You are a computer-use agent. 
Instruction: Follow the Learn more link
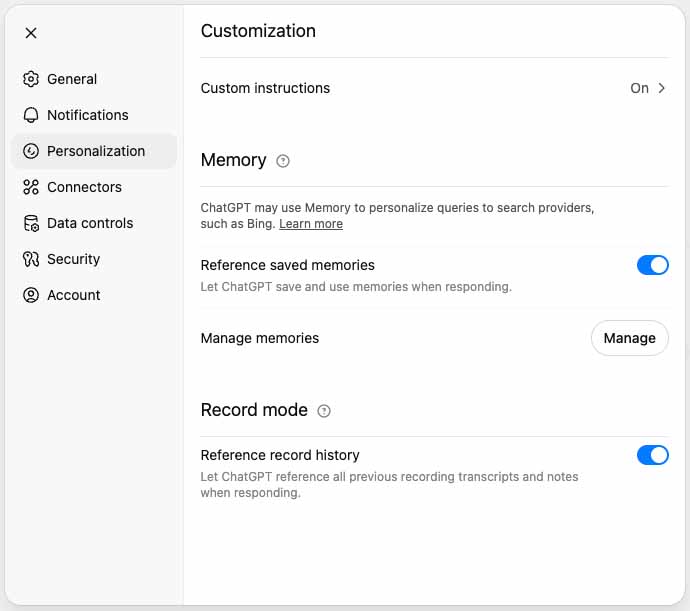(311, 224)
